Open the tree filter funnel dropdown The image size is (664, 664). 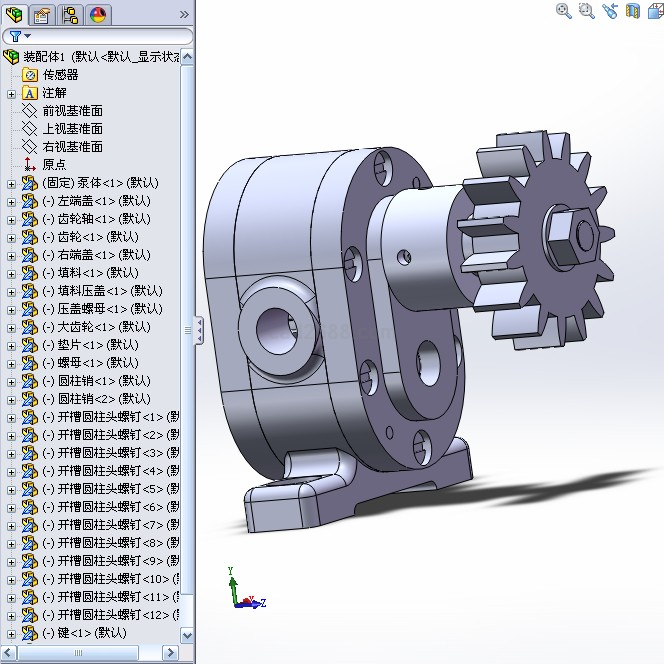tap(18, 37)
